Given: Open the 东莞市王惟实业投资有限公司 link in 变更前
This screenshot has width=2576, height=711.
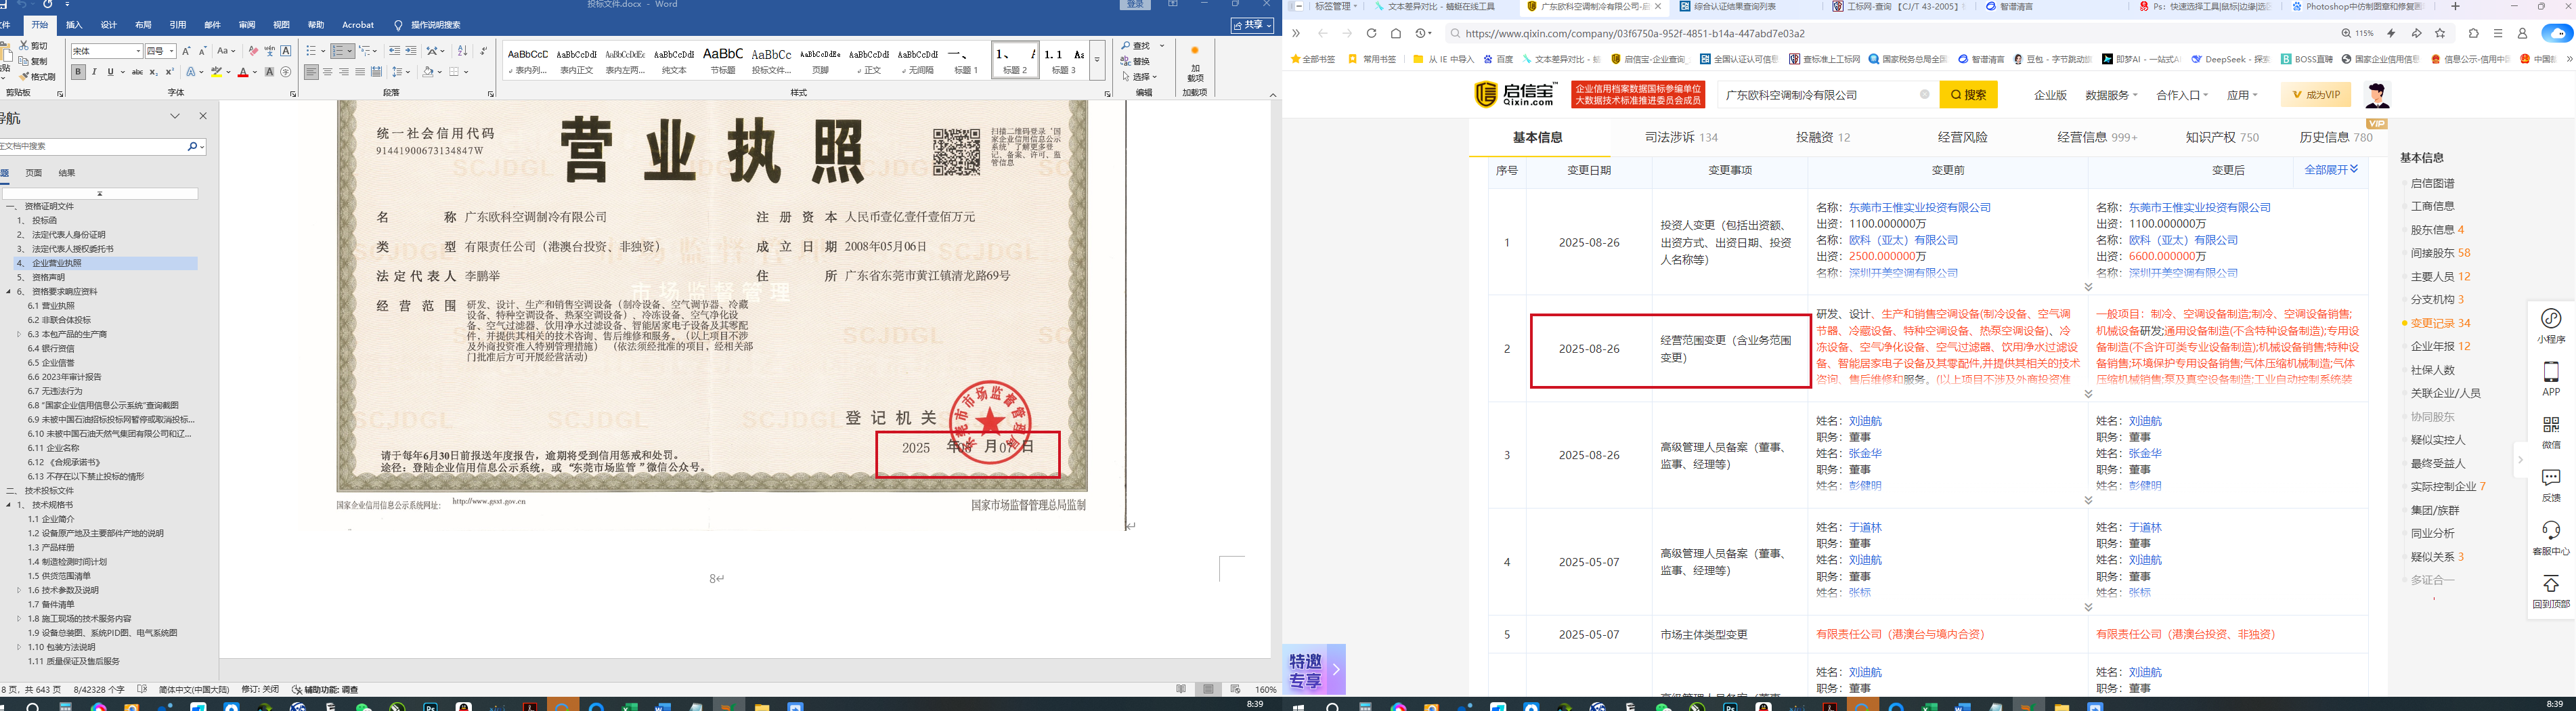Looking at the screenshot, I should tap(1920, 208).
